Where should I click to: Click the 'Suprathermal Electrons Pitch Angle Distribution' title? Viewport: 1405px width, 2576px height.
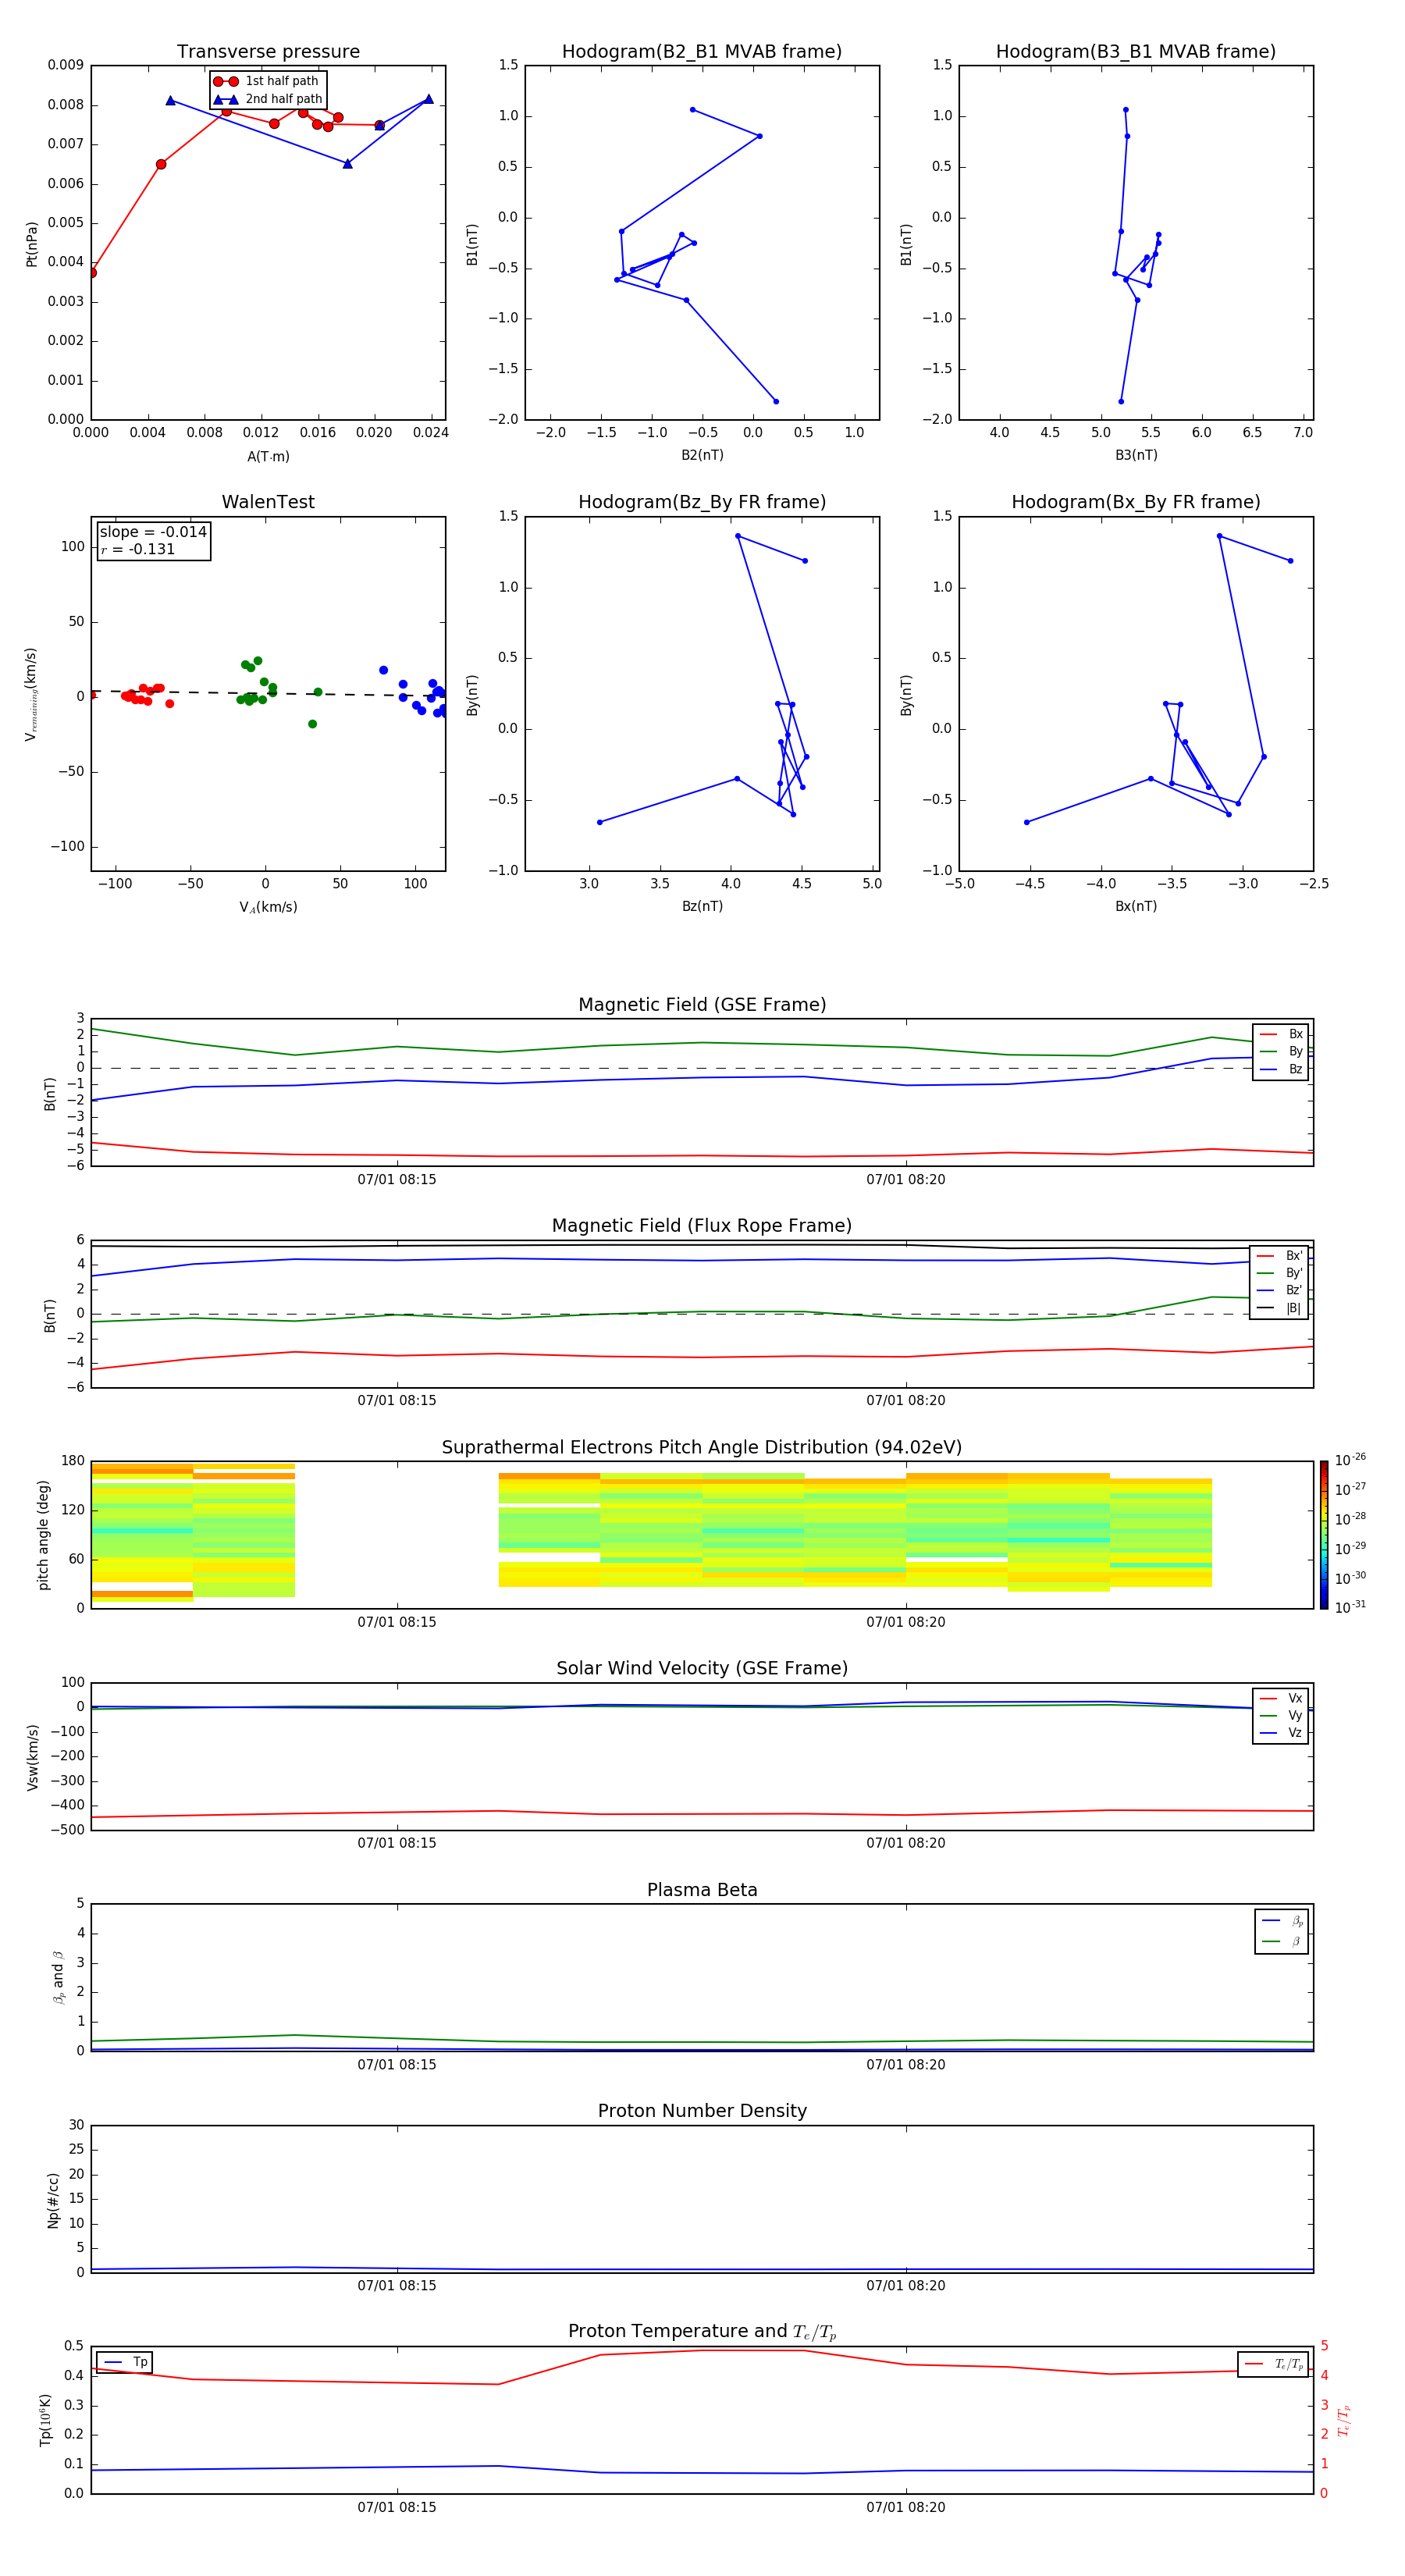pos(702,1448)
